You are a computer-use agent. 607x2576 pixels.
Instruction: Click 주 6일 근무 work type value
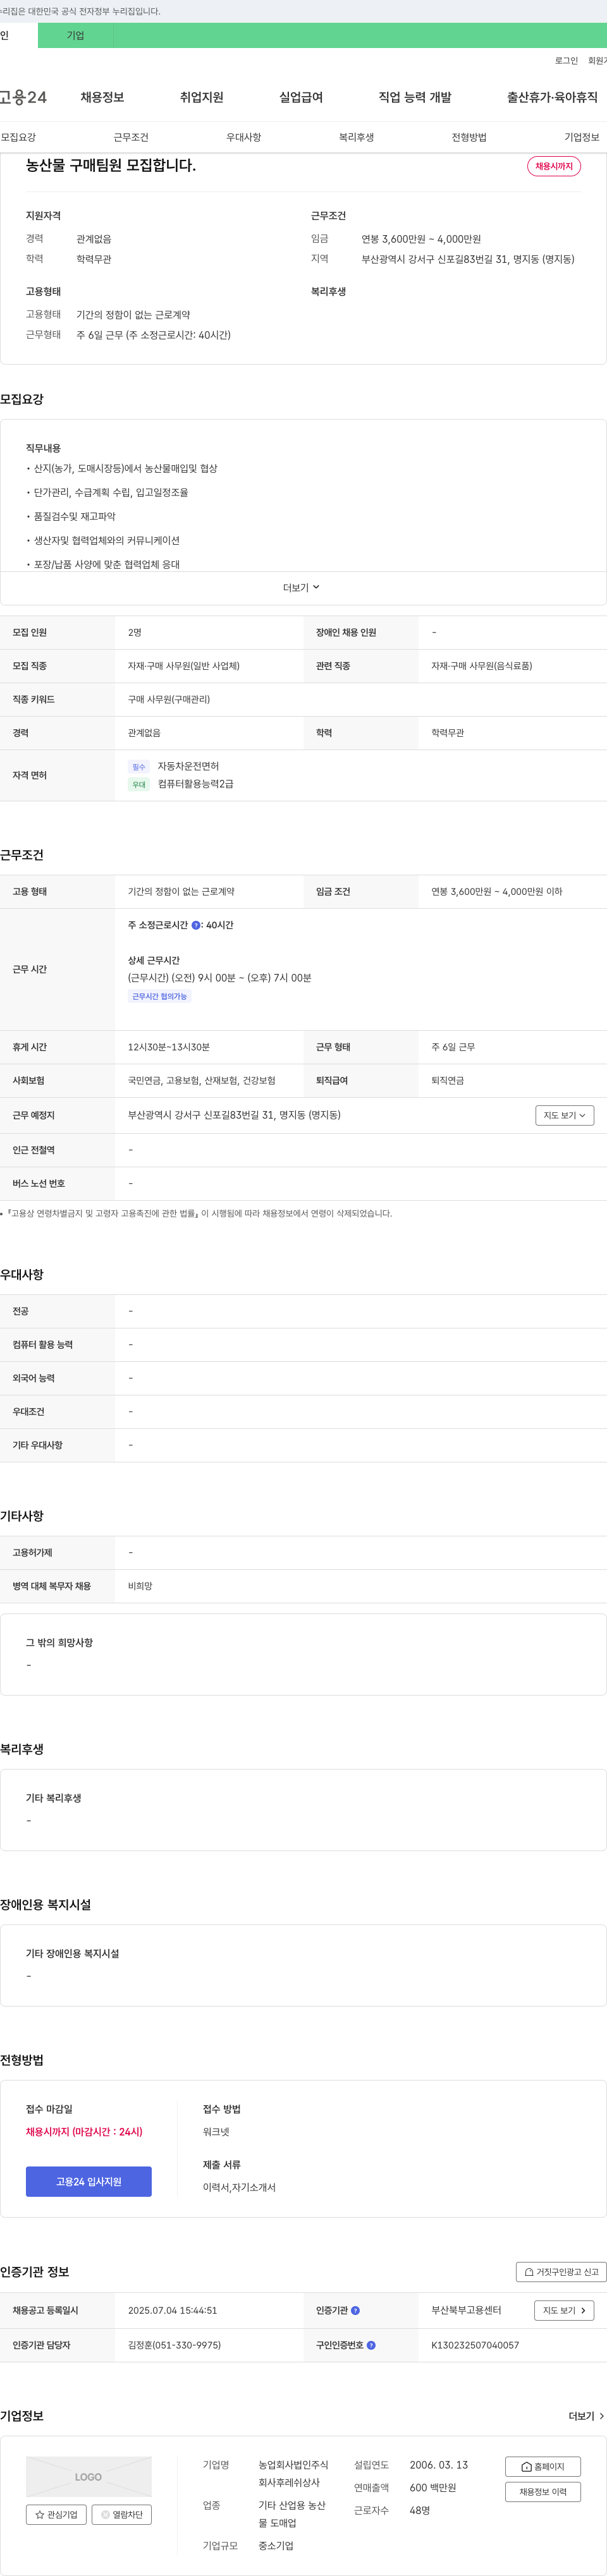453,1047
